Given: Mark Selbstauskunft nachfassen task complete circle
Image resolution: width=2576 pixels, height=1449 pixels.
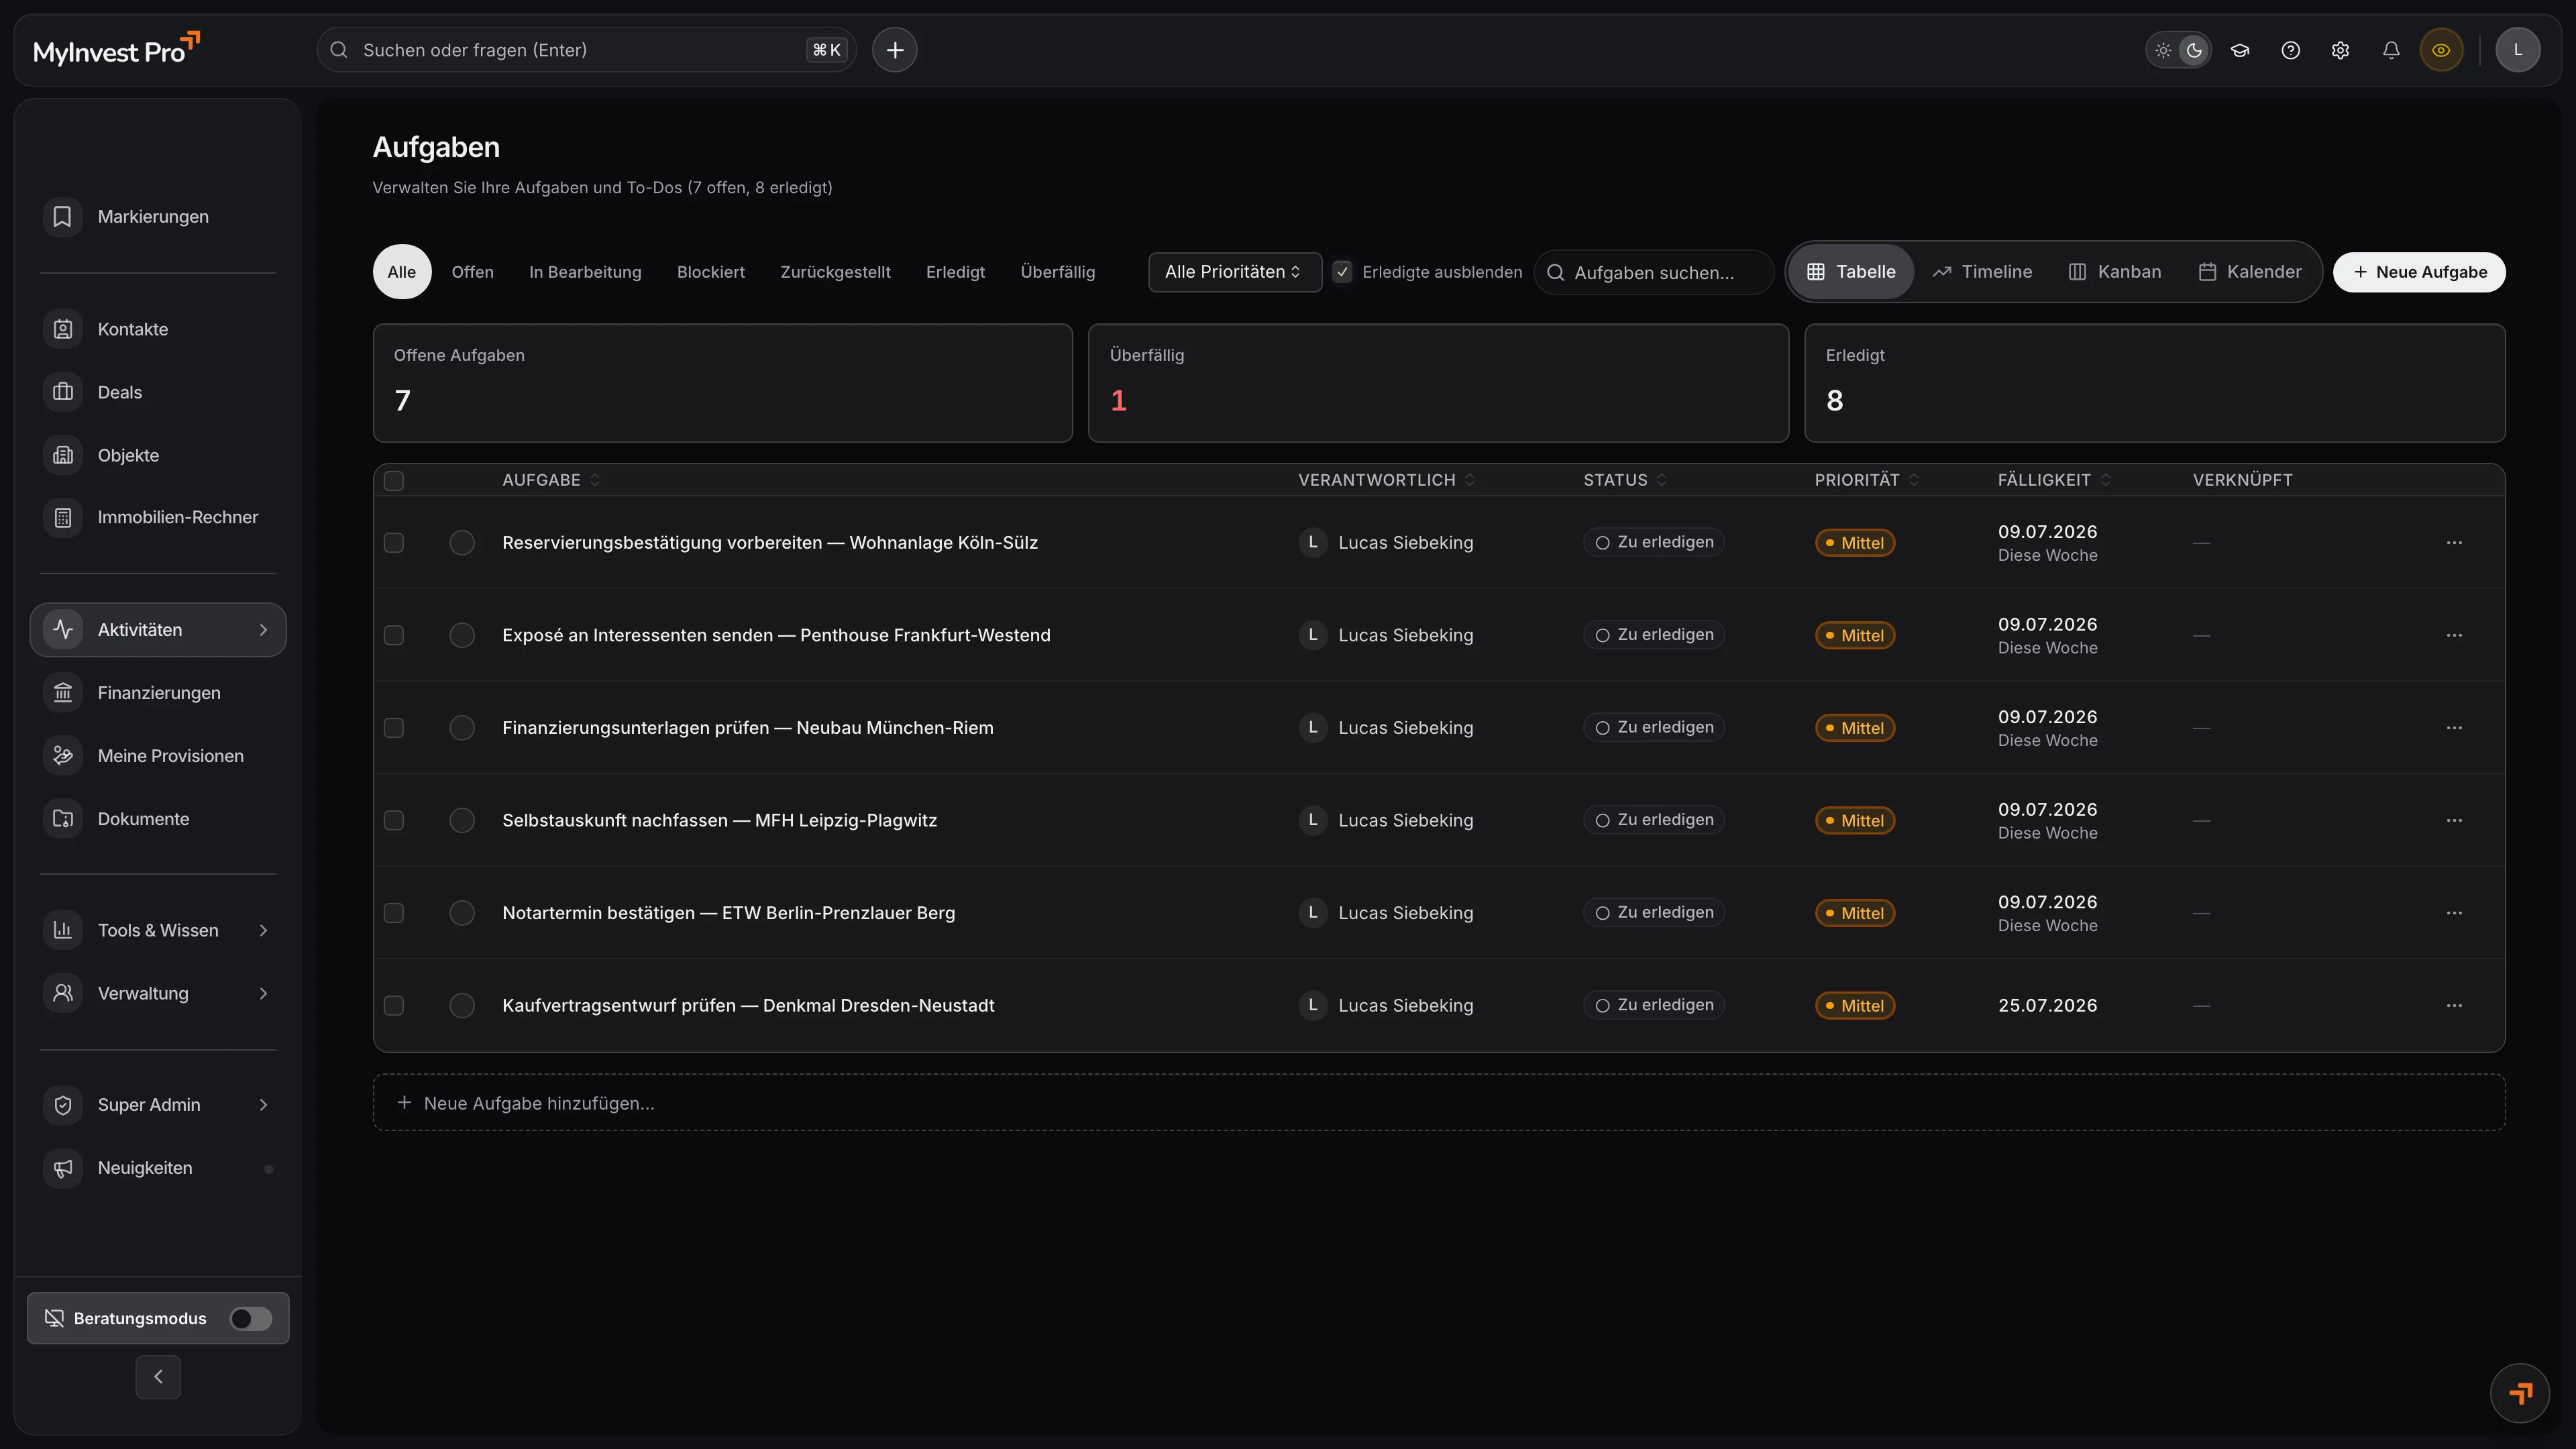Looking at the screenshot, I should 462,821.
